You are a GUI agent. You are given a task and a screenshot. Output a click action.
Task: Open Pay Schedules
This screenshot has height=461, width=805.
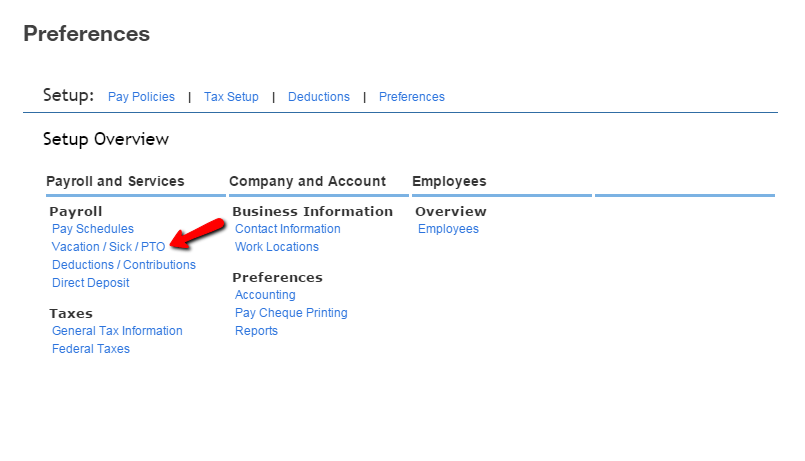click(93, 229)
